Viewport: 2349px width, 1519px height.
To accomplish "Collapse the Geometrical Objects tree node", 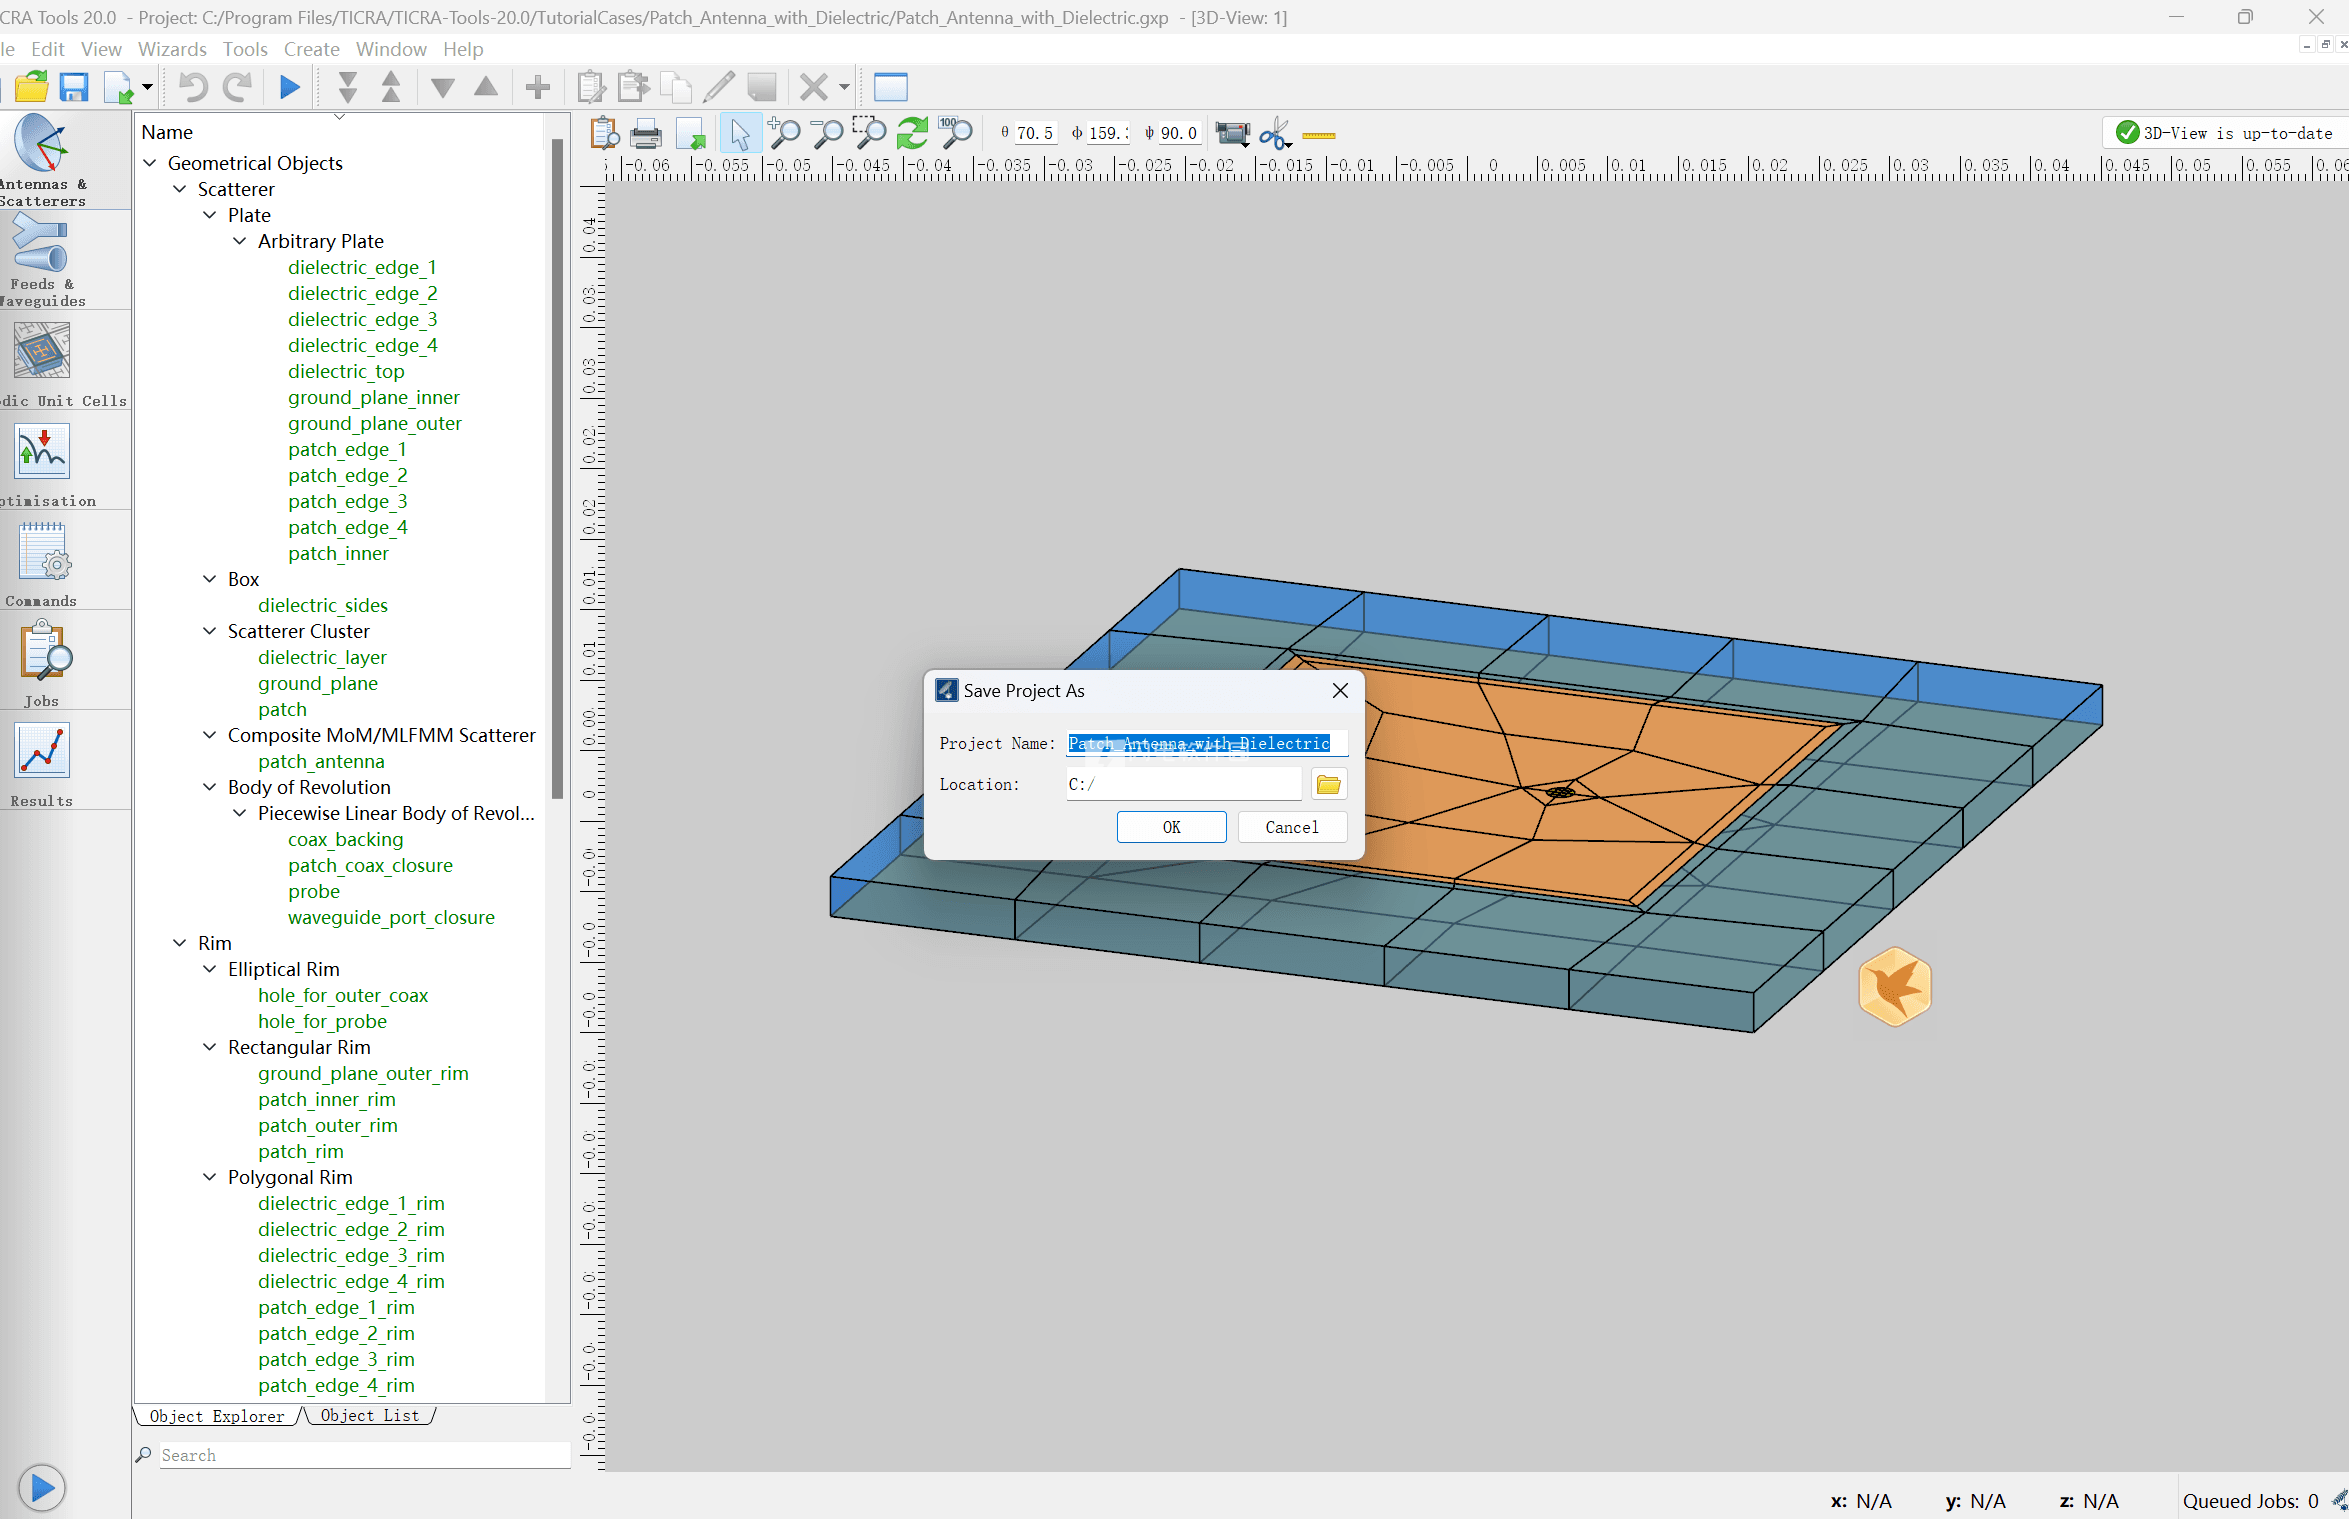I will click(150, 163).
